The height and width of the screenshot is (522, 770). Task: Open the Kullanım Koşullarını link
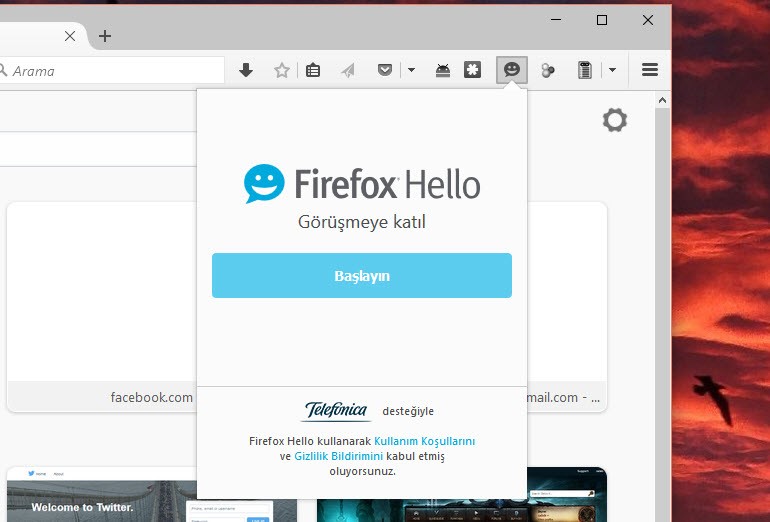[425, 441]
